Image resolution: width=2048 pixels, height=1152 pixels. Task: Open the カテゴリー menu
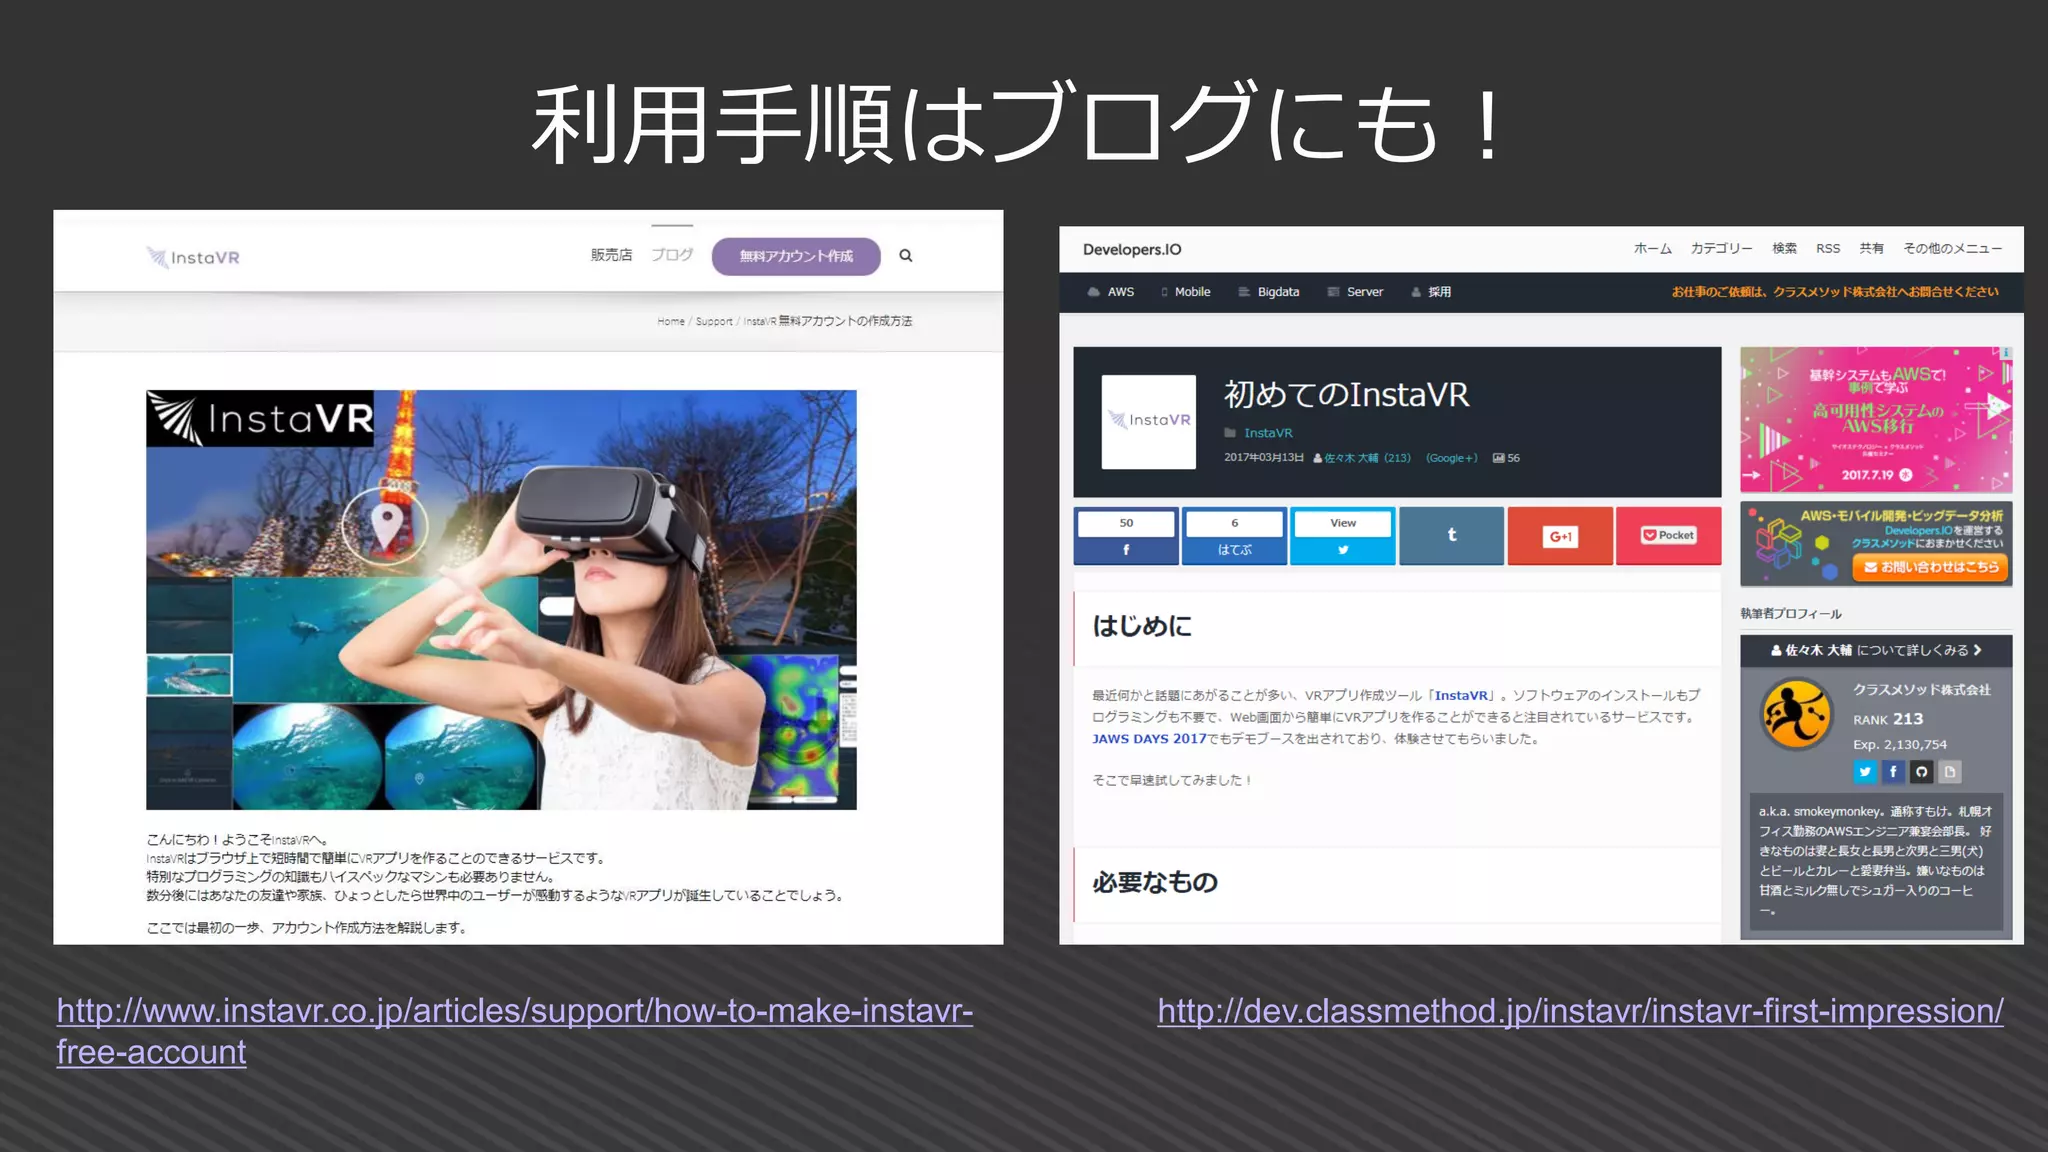coord(1721,249)
